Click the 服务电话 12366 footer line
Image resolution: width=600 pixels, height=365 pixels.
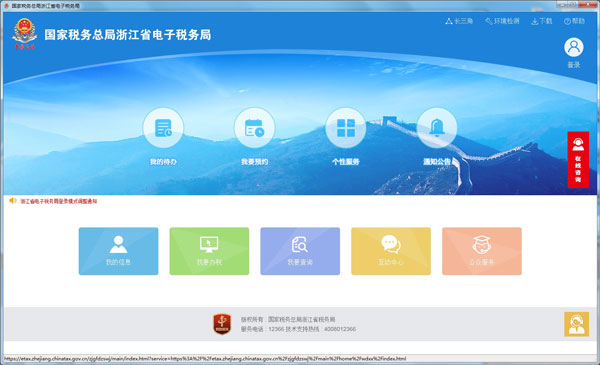(298, 329)
